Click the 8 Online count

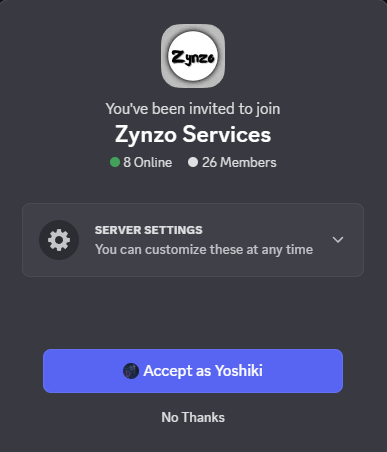click(147, 162)
